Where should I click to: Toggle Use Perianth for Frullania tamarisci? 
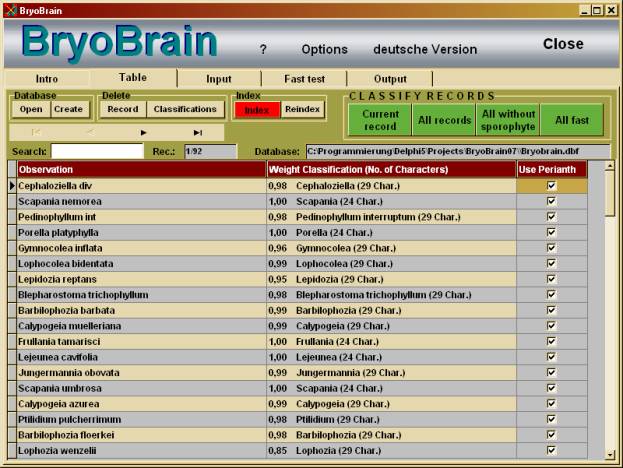click(550, 341)
